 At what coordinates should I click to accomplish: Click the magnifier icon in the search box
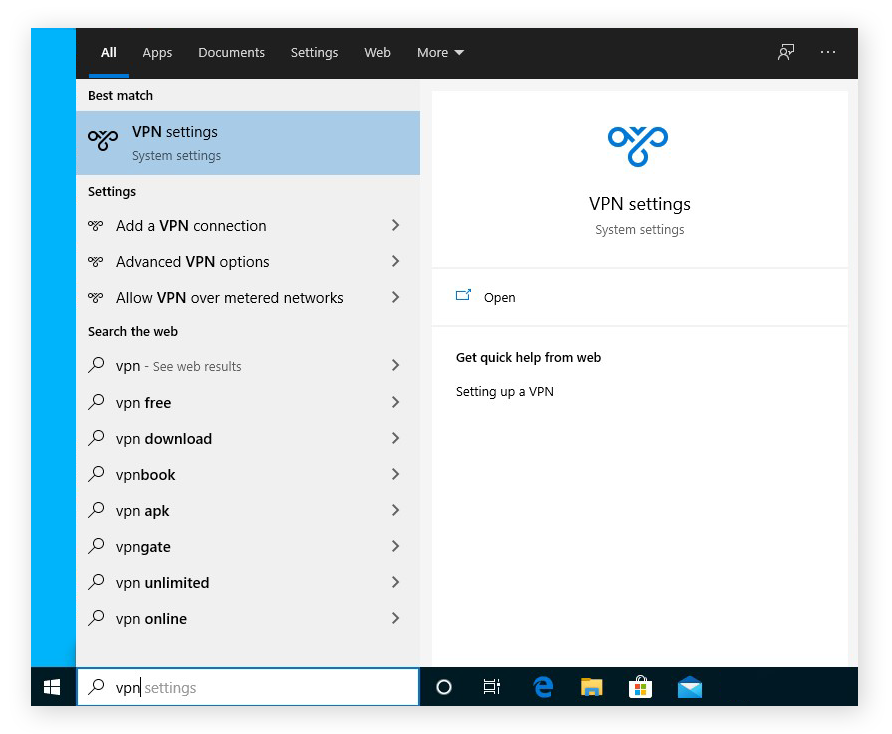tap(97, 687)
